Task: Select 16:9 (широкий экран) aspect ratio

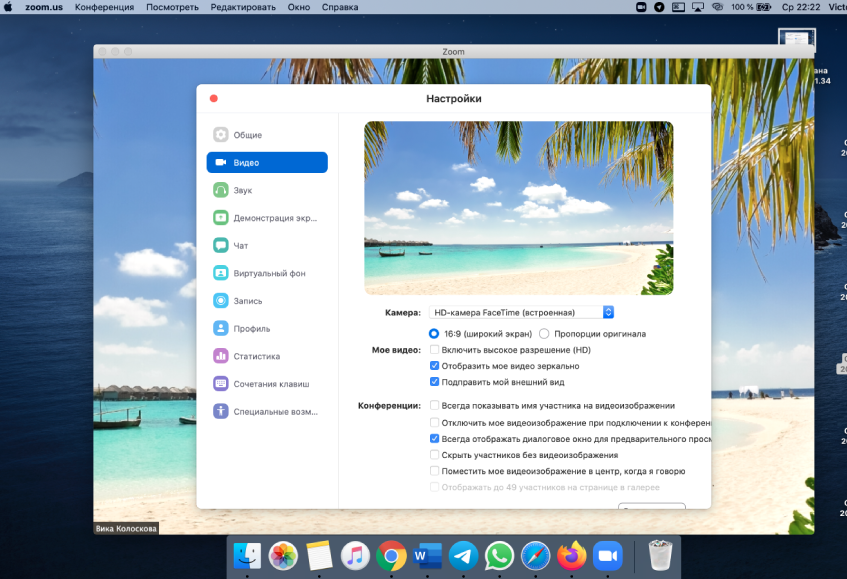Action: [434, 334]
